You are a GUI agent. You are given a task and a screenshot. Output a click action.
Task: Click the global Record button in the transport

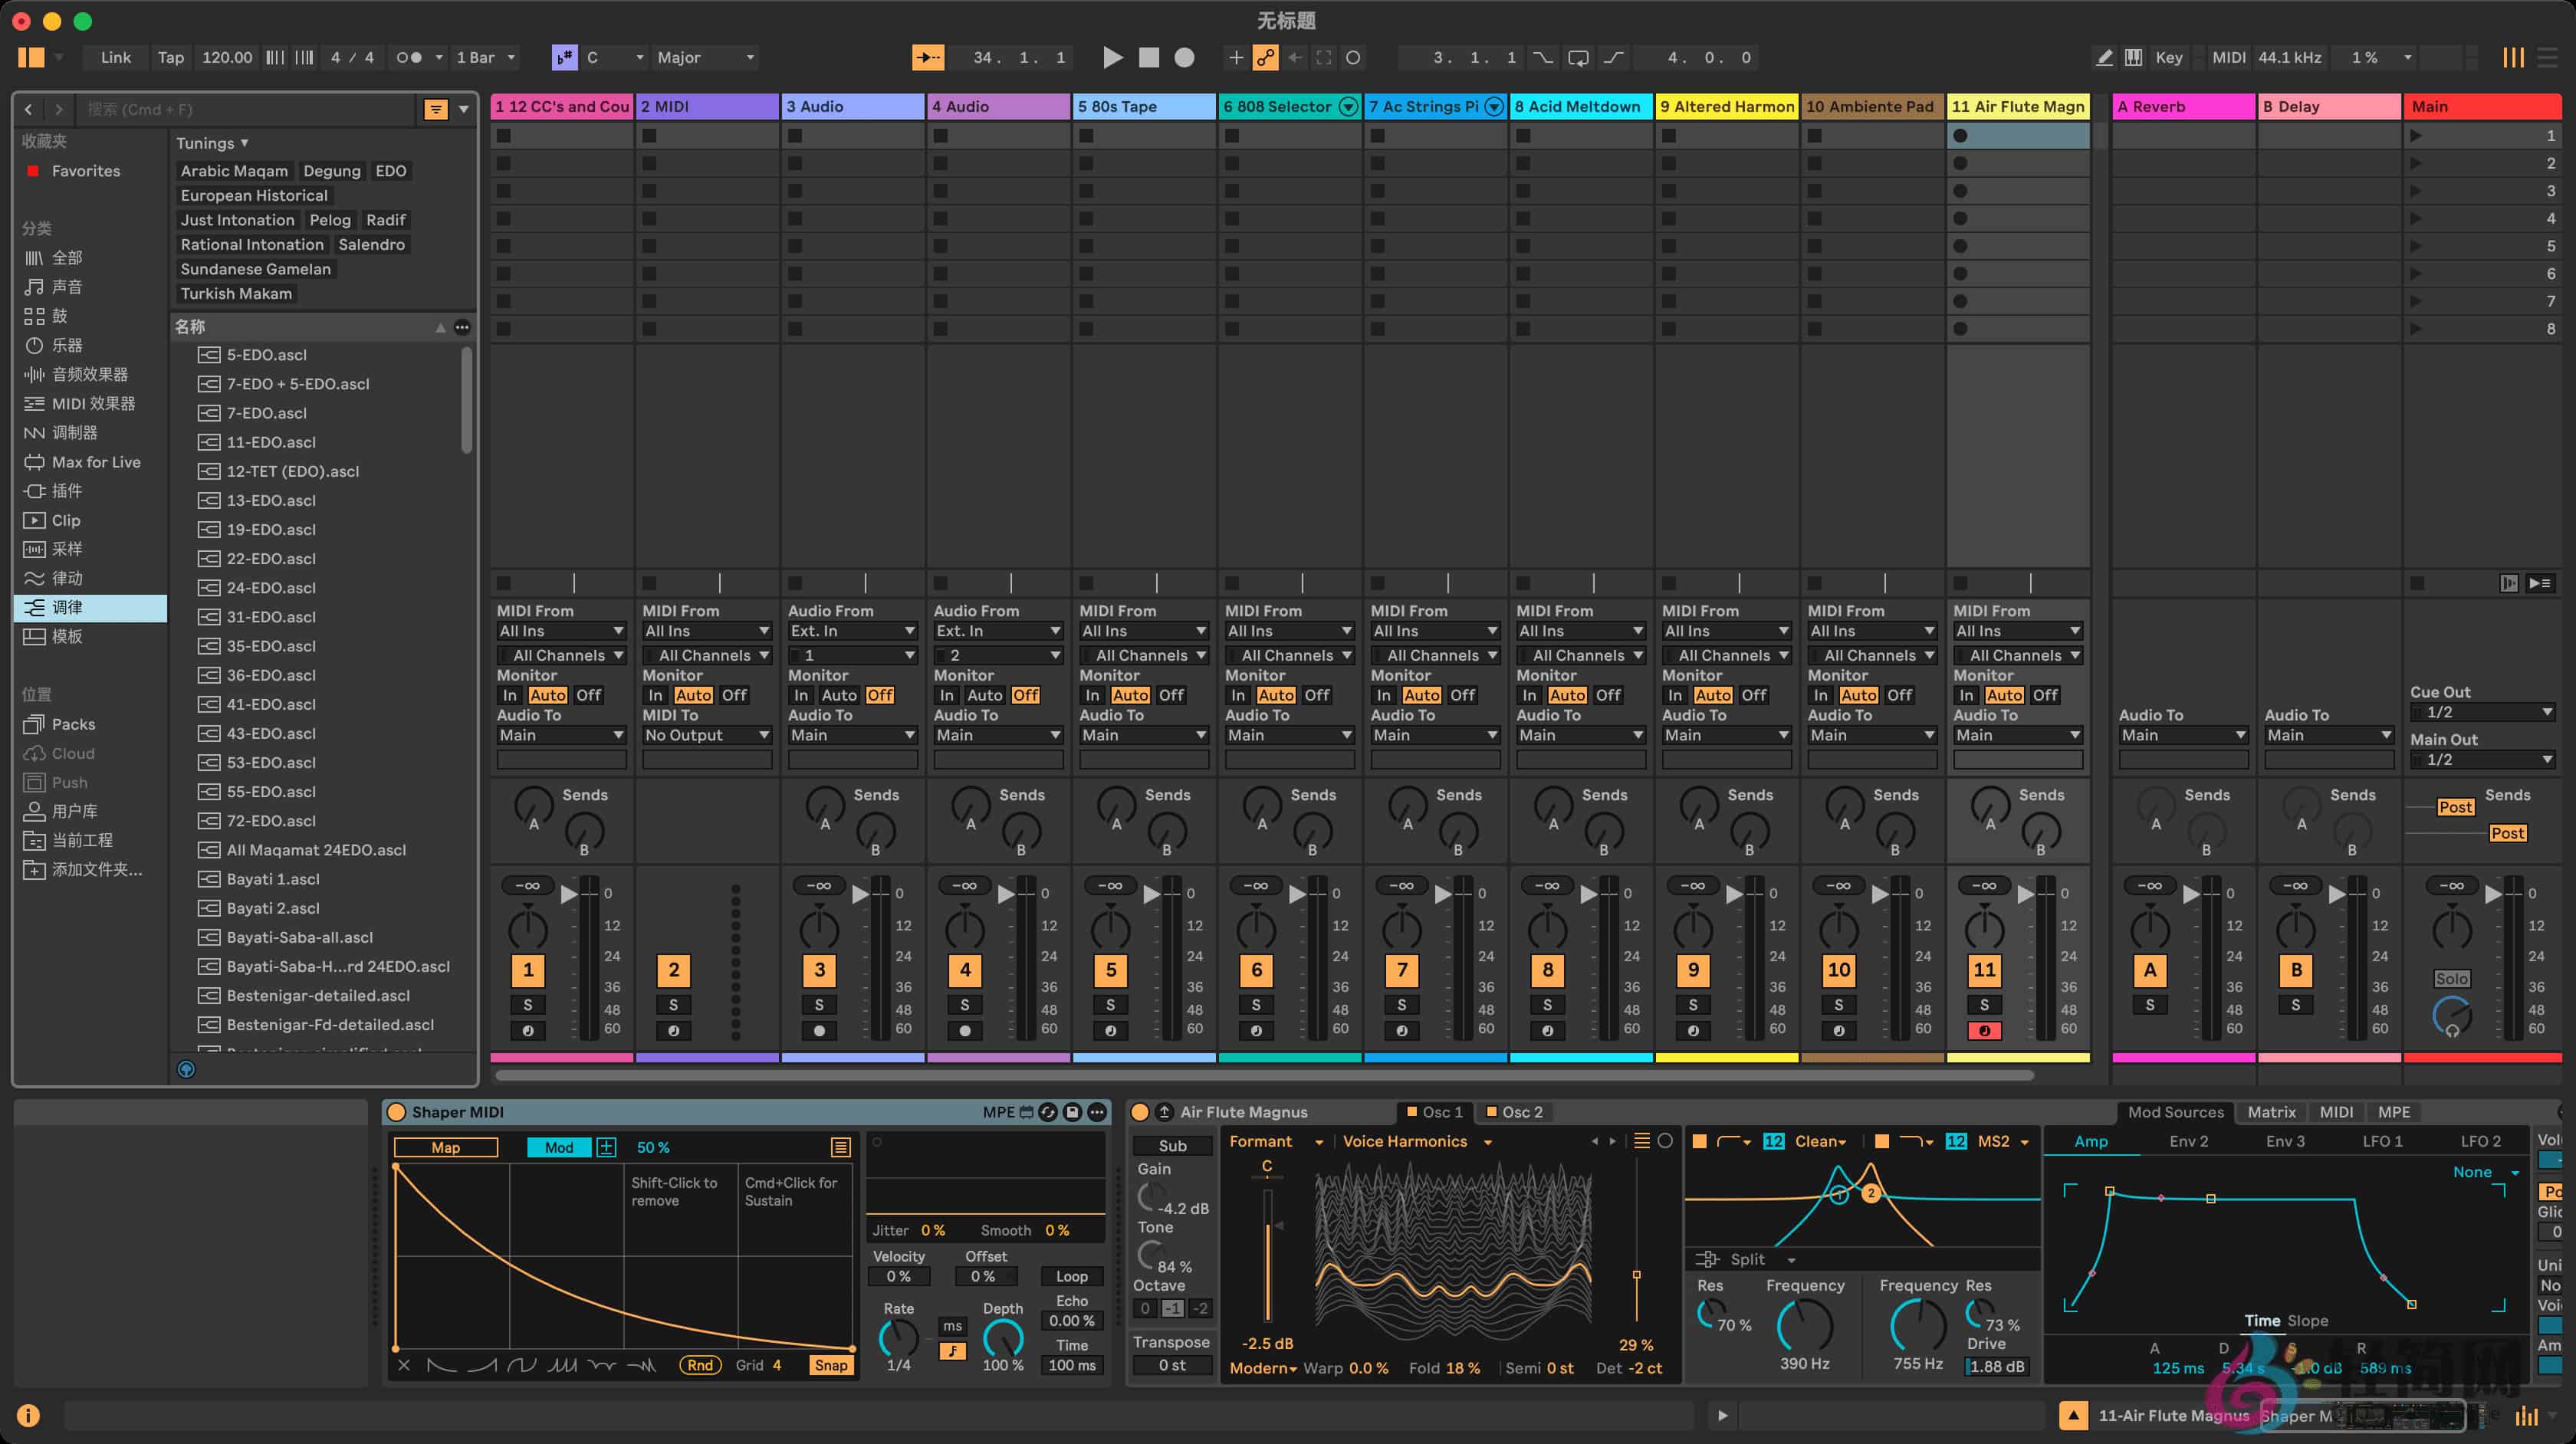click(x=1183, y=57)
